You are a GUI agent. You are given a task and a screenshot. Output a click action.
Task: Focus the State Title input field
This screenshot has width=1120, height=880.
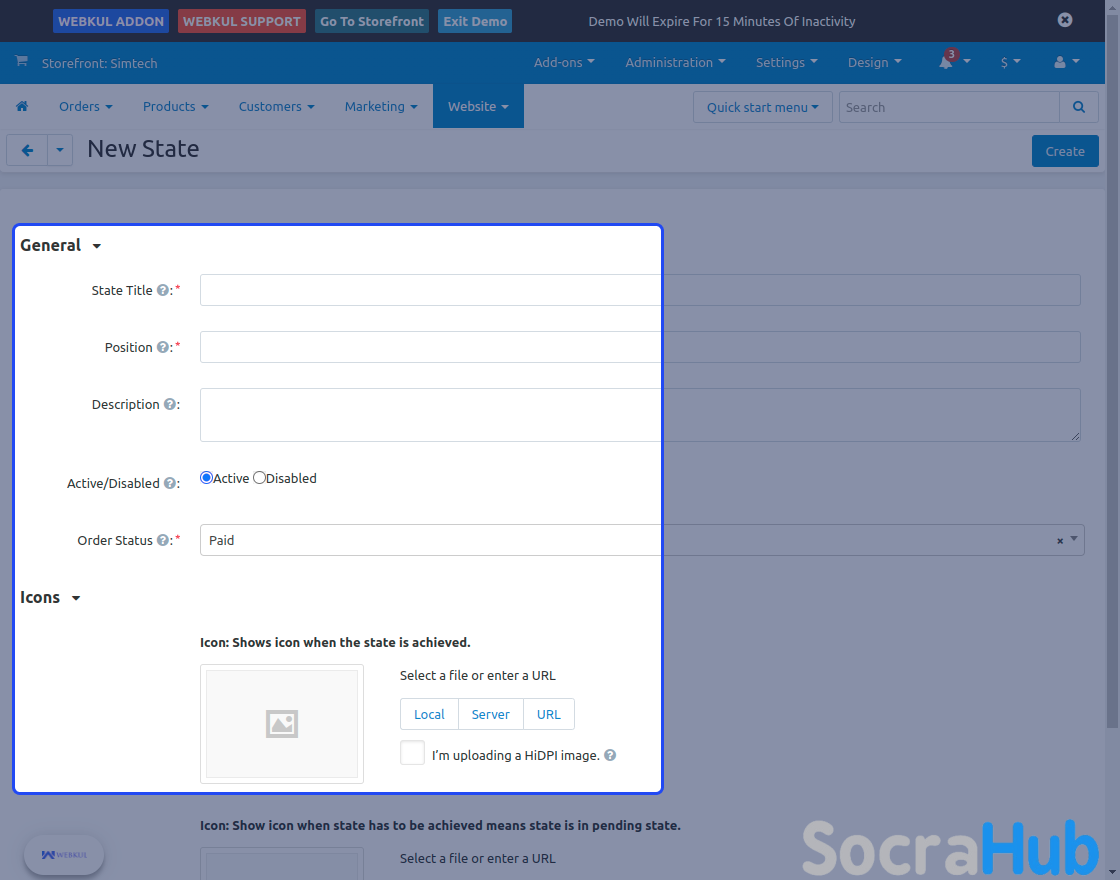pyautogui.click(x=640, y=290)
